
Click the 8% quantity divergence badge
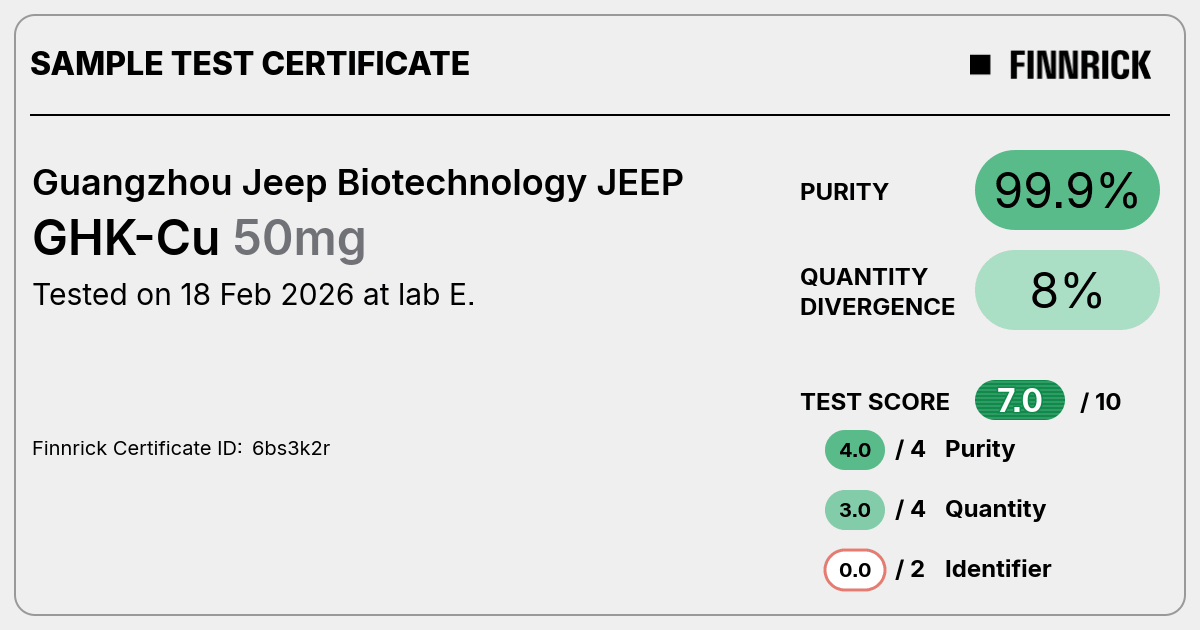pyautogui.click(x=1067, y=290)
